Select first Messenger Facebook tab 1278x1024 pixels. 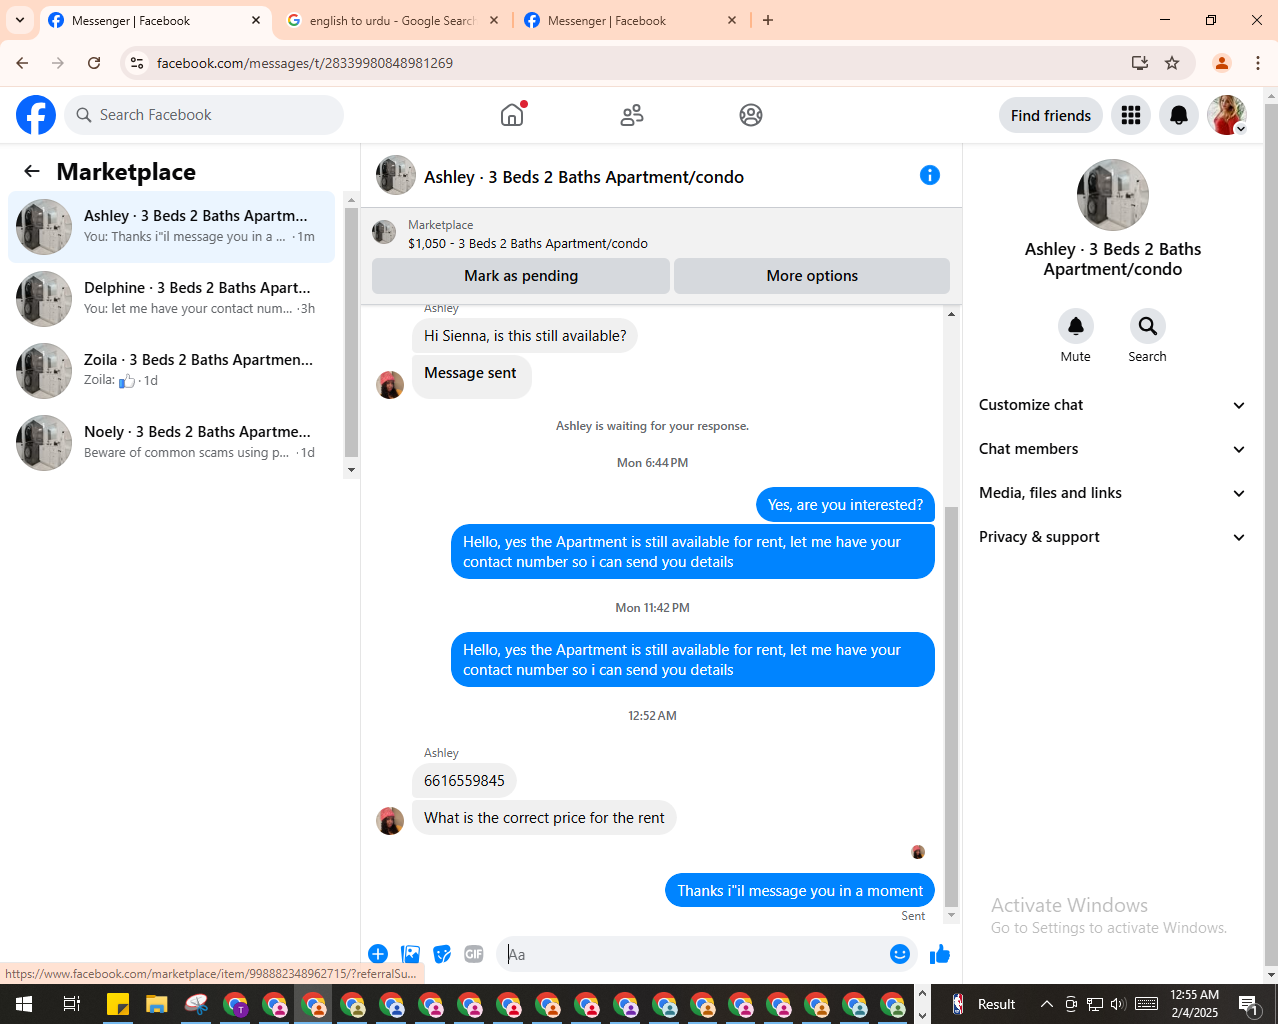155,20
